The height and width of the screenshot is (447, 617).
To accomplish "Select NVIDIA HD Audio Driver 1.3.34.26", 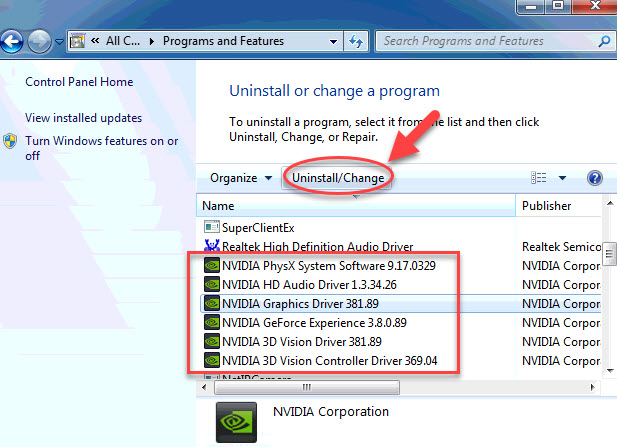I will 309,284.
